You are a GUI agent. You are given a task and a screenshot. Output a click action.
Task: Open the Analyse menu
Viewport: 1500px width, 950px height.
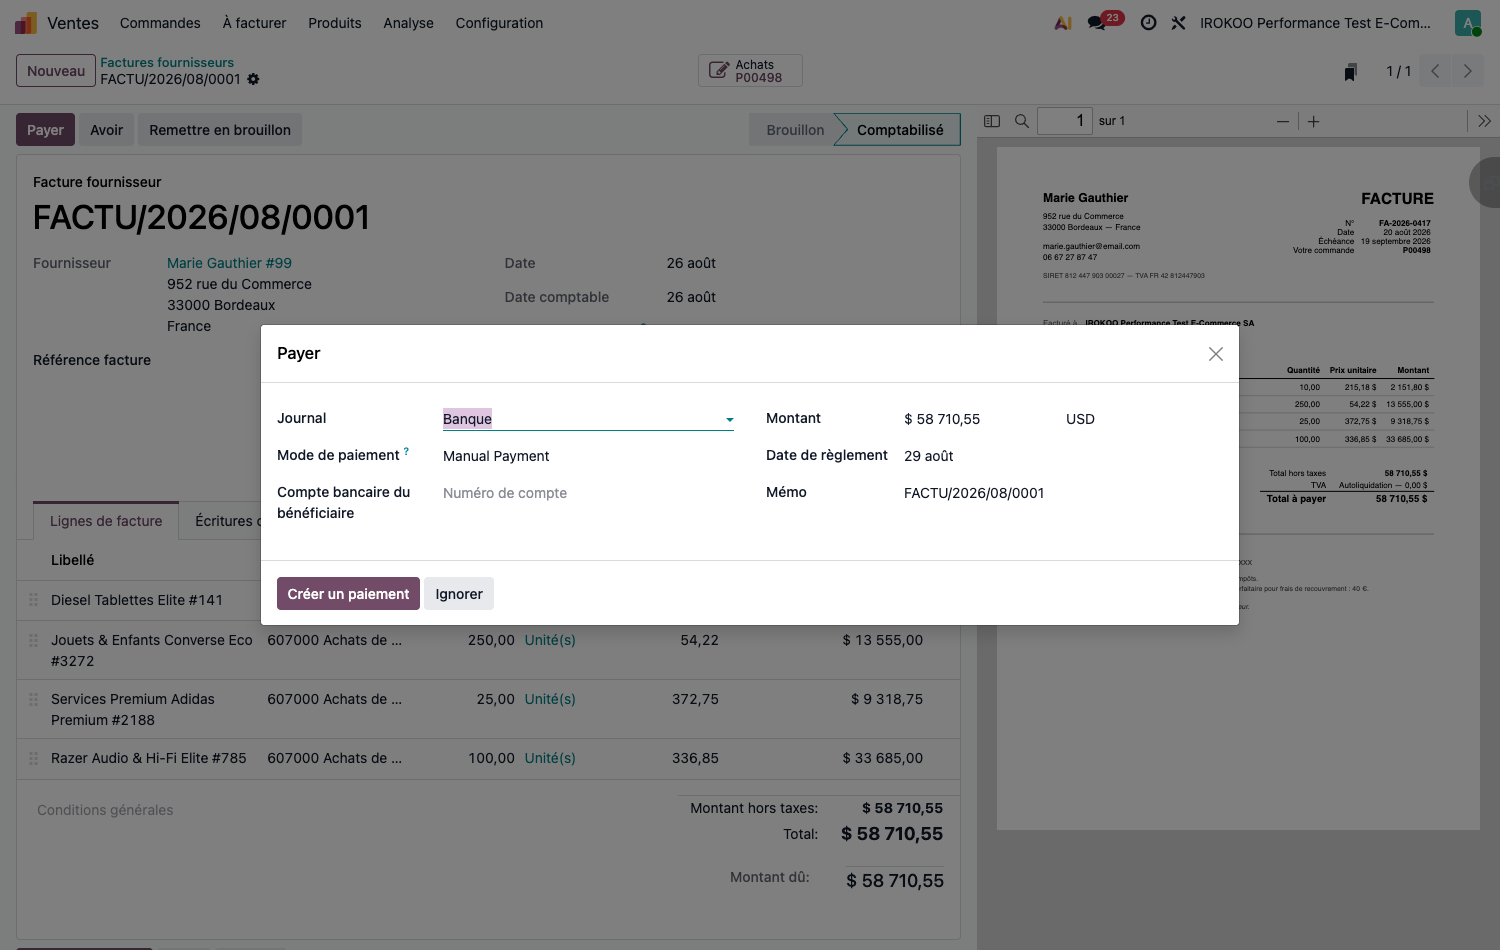click(408, 23)
